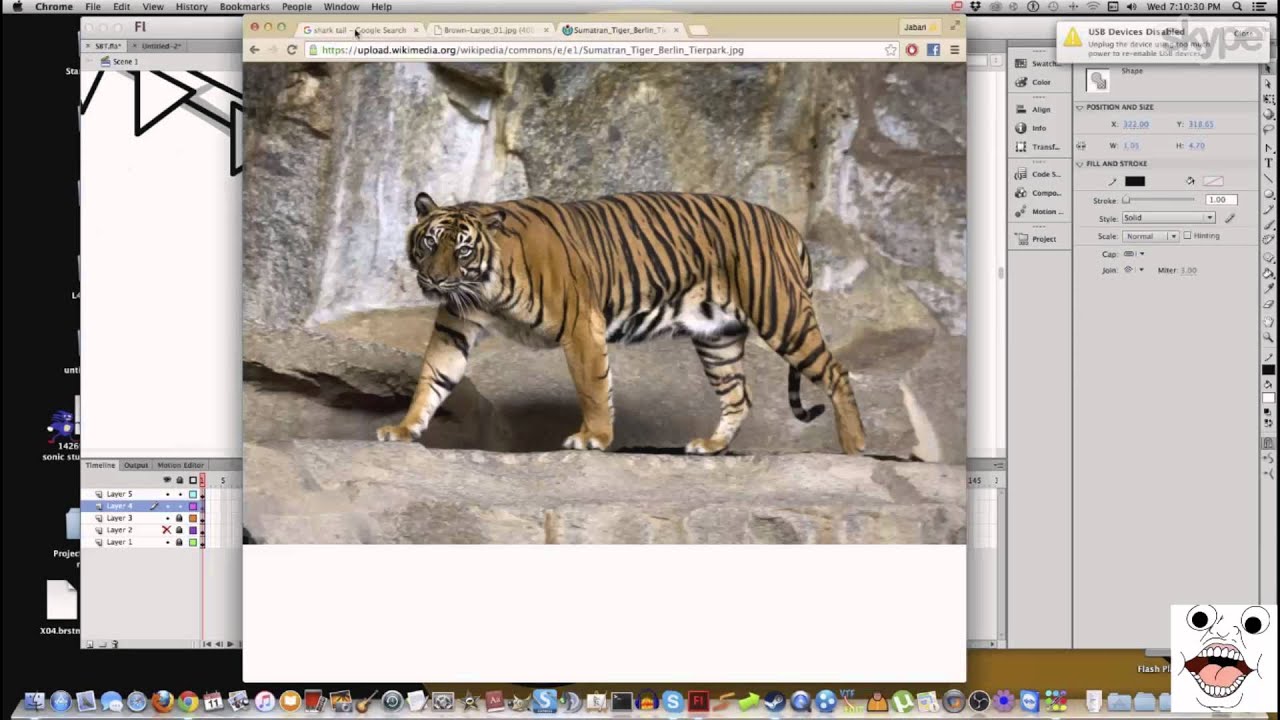This screenshot has height=720, width=1280.
Task: Open the Bookmarks menu in the menu bar
Action: [x=244, y=7]
